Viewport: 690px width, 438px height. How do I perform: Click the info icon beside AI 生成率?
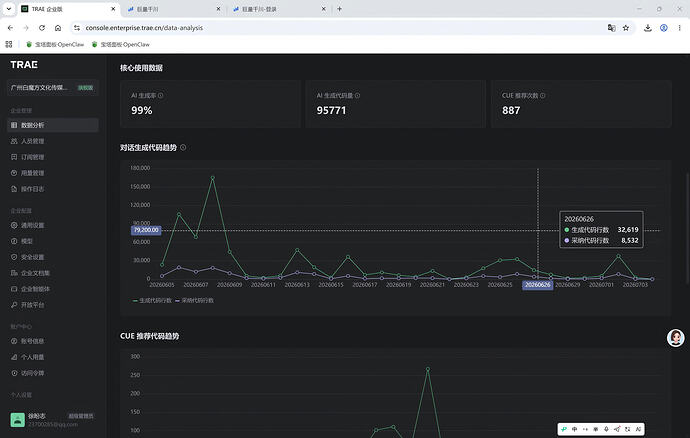pyautogui.click(x=161, y=96)
